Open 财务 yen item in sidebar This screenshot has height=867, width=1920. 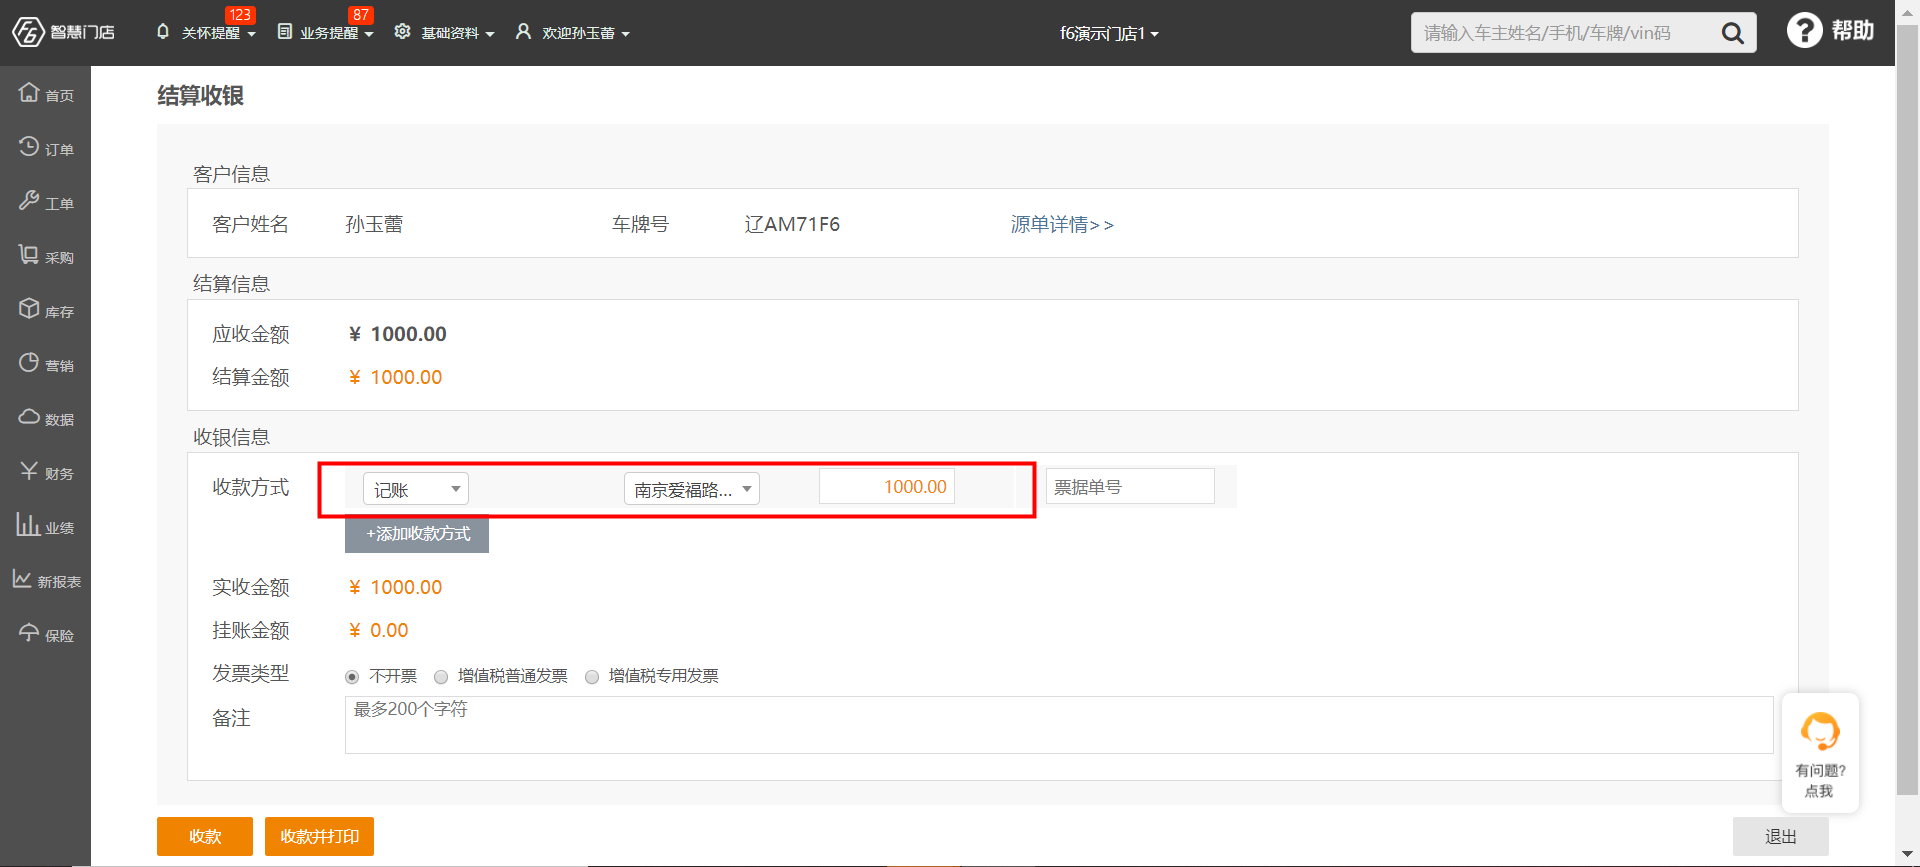coord(46,472)
